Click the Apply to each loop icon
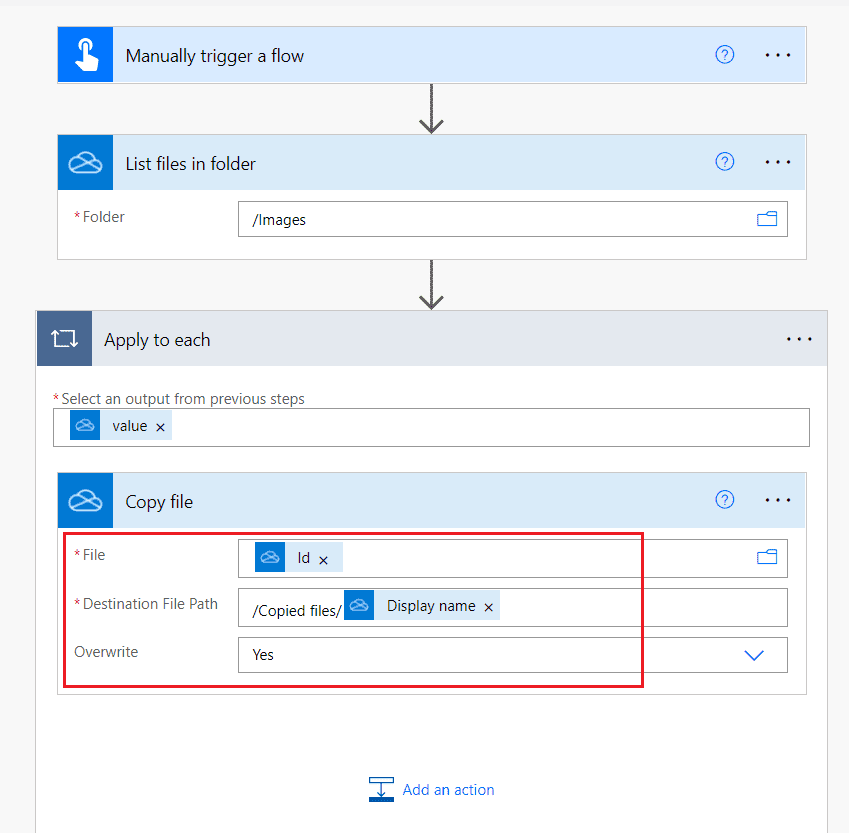This screenshot has width=849, height=833. [64, 339]
